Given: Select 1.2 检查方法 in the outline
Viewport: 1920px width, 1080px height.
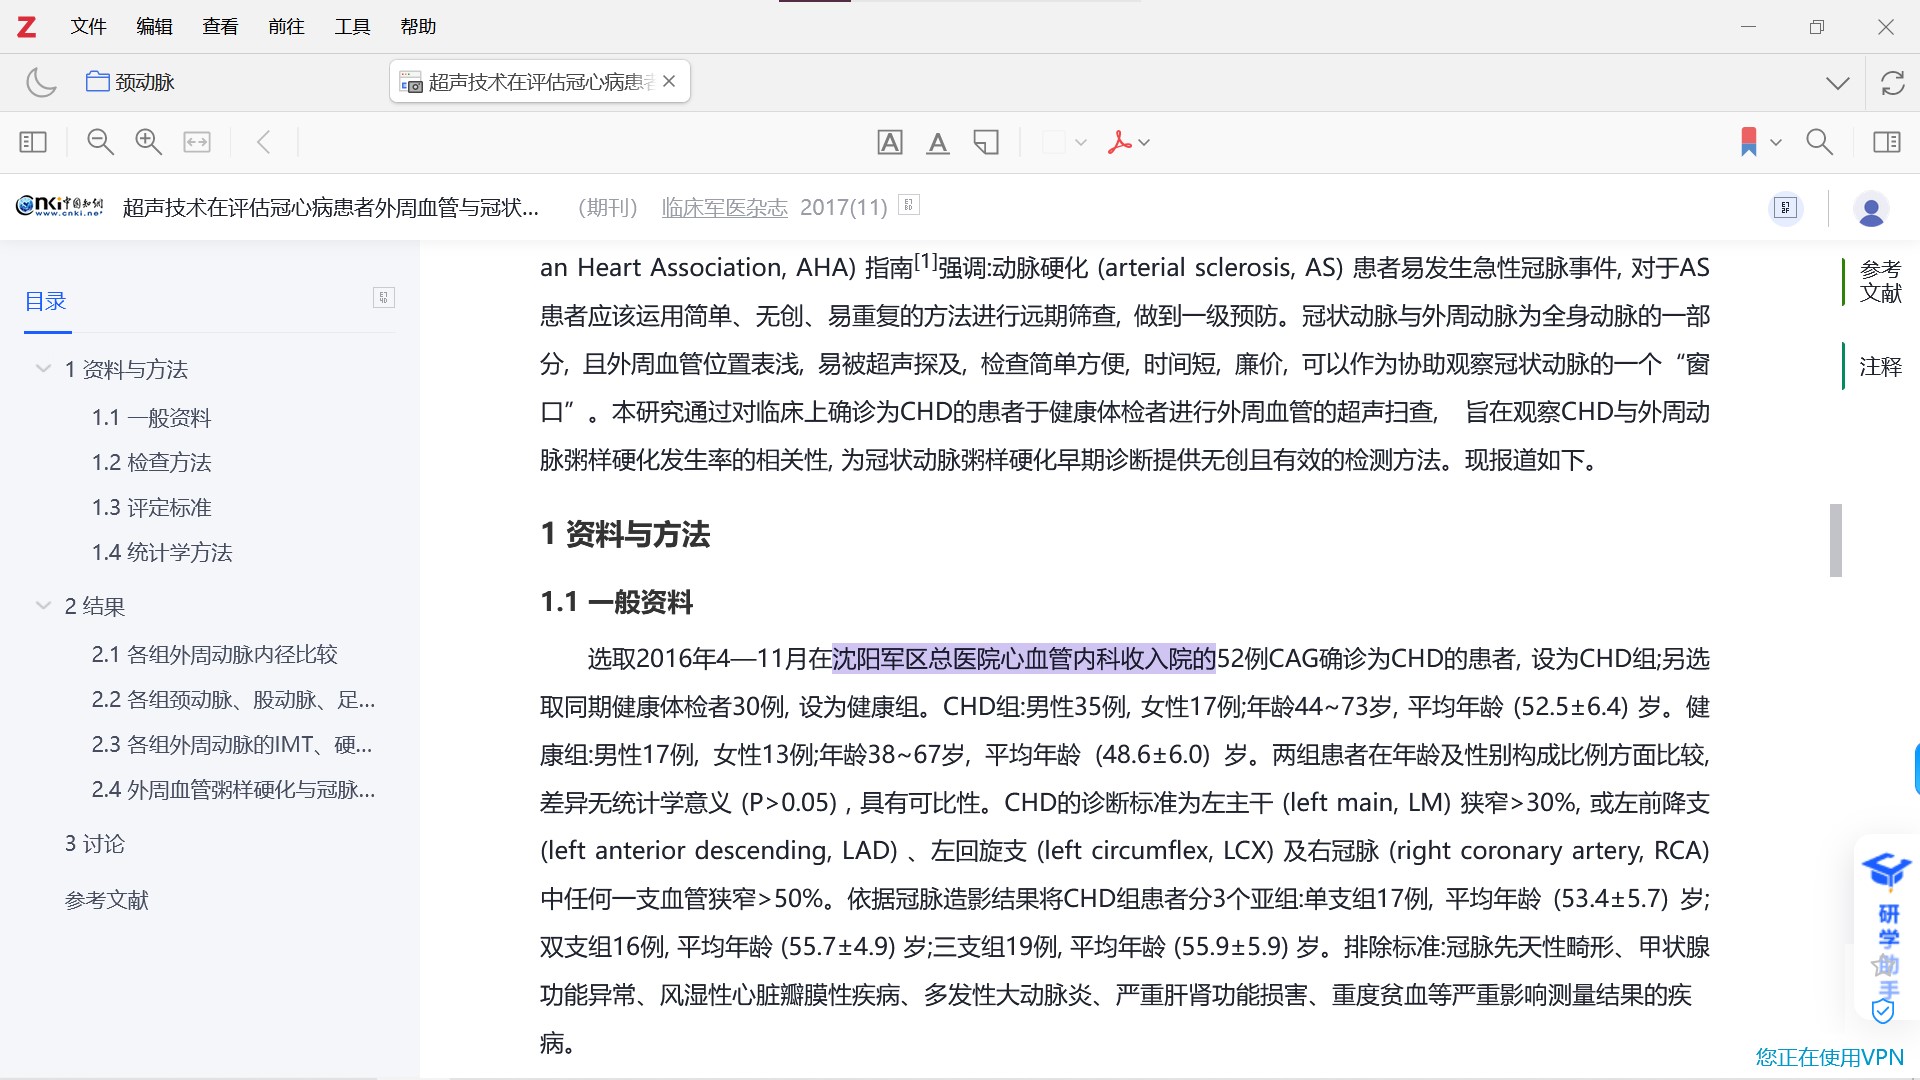Looking at the screenshot, I should click(x=152, y=462).
